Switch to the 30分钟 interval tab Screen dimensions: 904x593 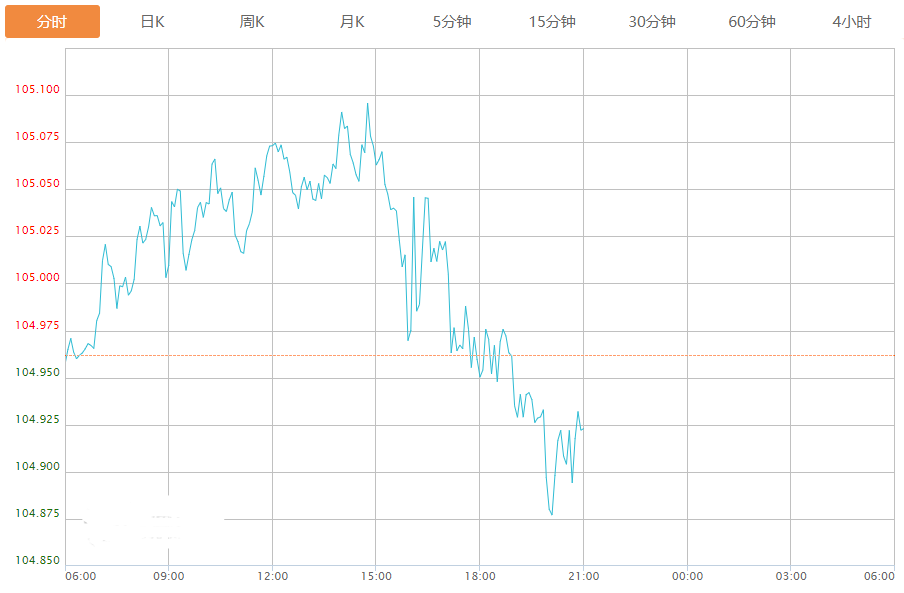tap(652, 22)
